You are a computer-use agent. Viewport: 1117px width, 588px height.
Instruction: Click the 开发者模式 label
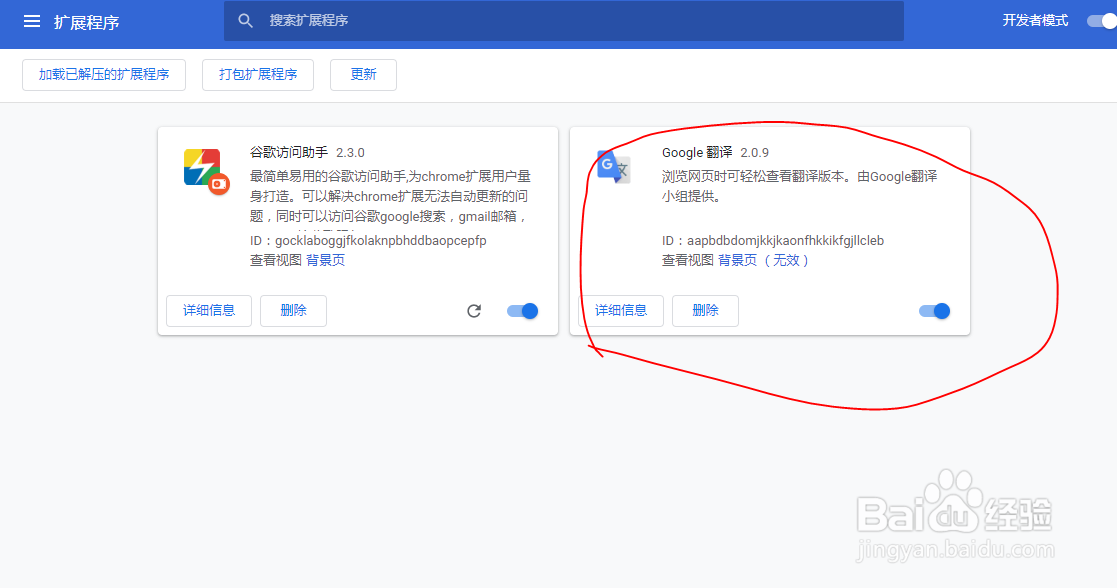(1035, 21)
